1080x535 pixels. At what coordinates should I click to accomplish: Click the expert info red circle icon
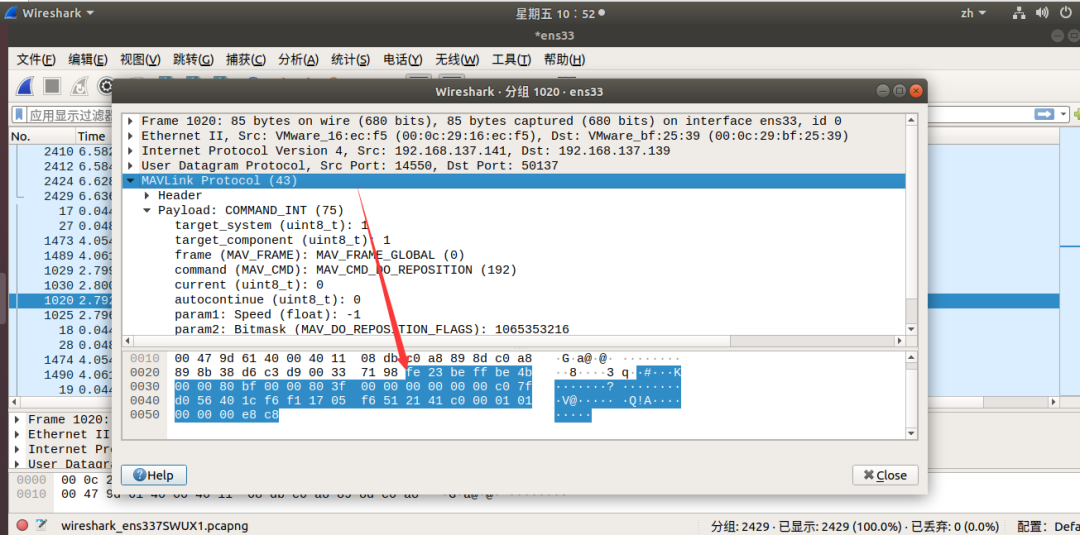tap(22, 525)
